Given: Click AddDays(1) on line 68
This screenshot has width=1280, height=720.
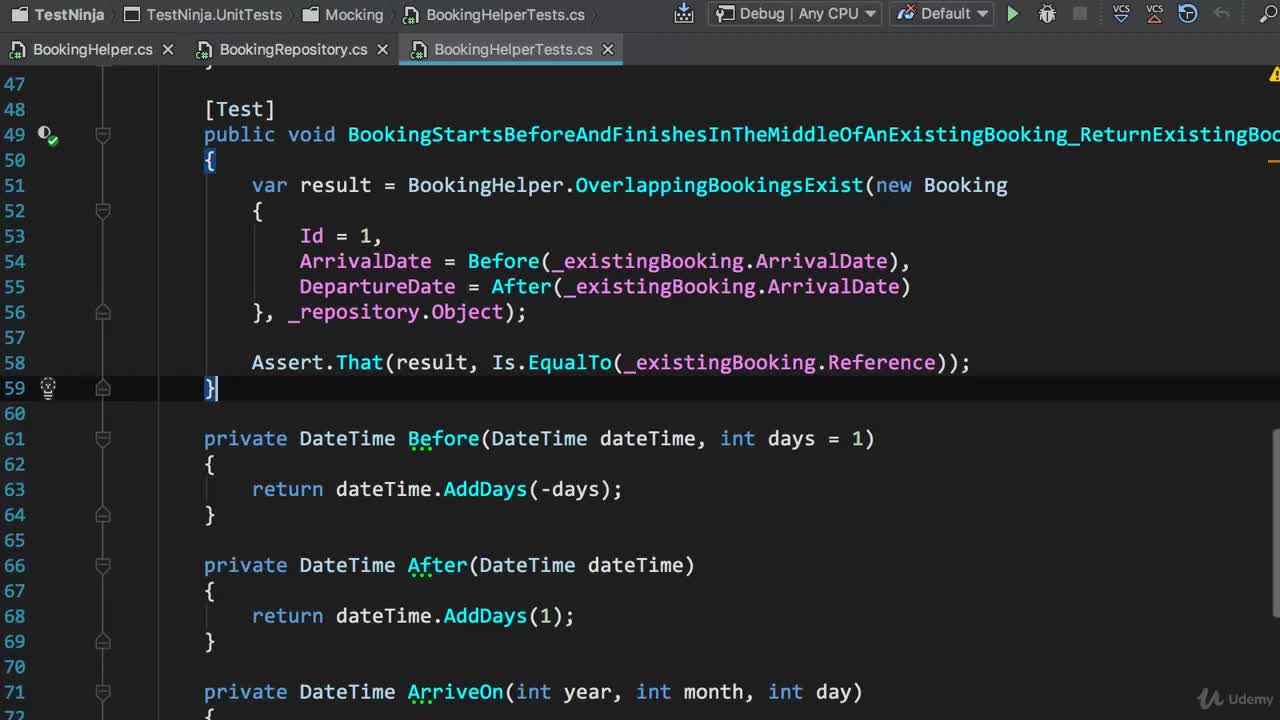Looking at the screenshot, I should pyautogui.click(x=503, y=616).
